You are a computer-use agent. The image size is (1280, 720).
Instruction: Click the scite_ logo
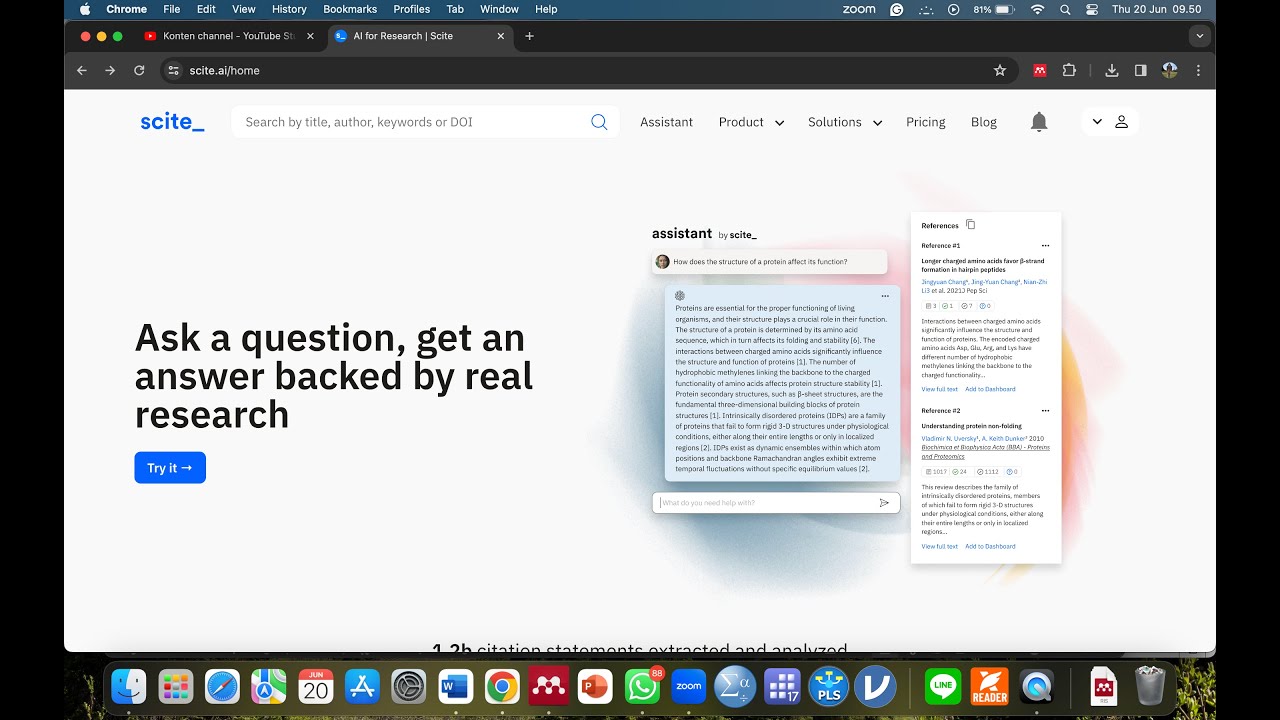pyautogui.click(x=172, y=122)
